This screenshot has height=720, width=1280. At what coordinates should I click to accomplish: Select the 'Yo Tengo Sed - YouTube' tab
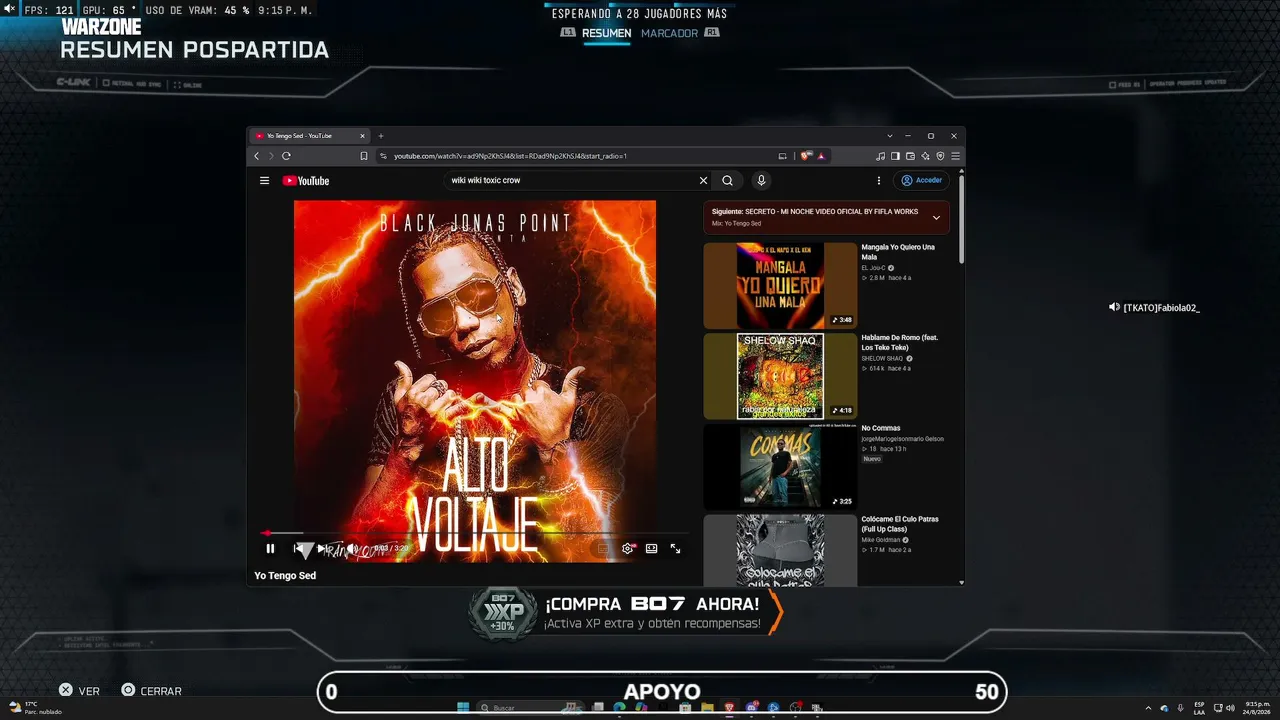point(309,136)
